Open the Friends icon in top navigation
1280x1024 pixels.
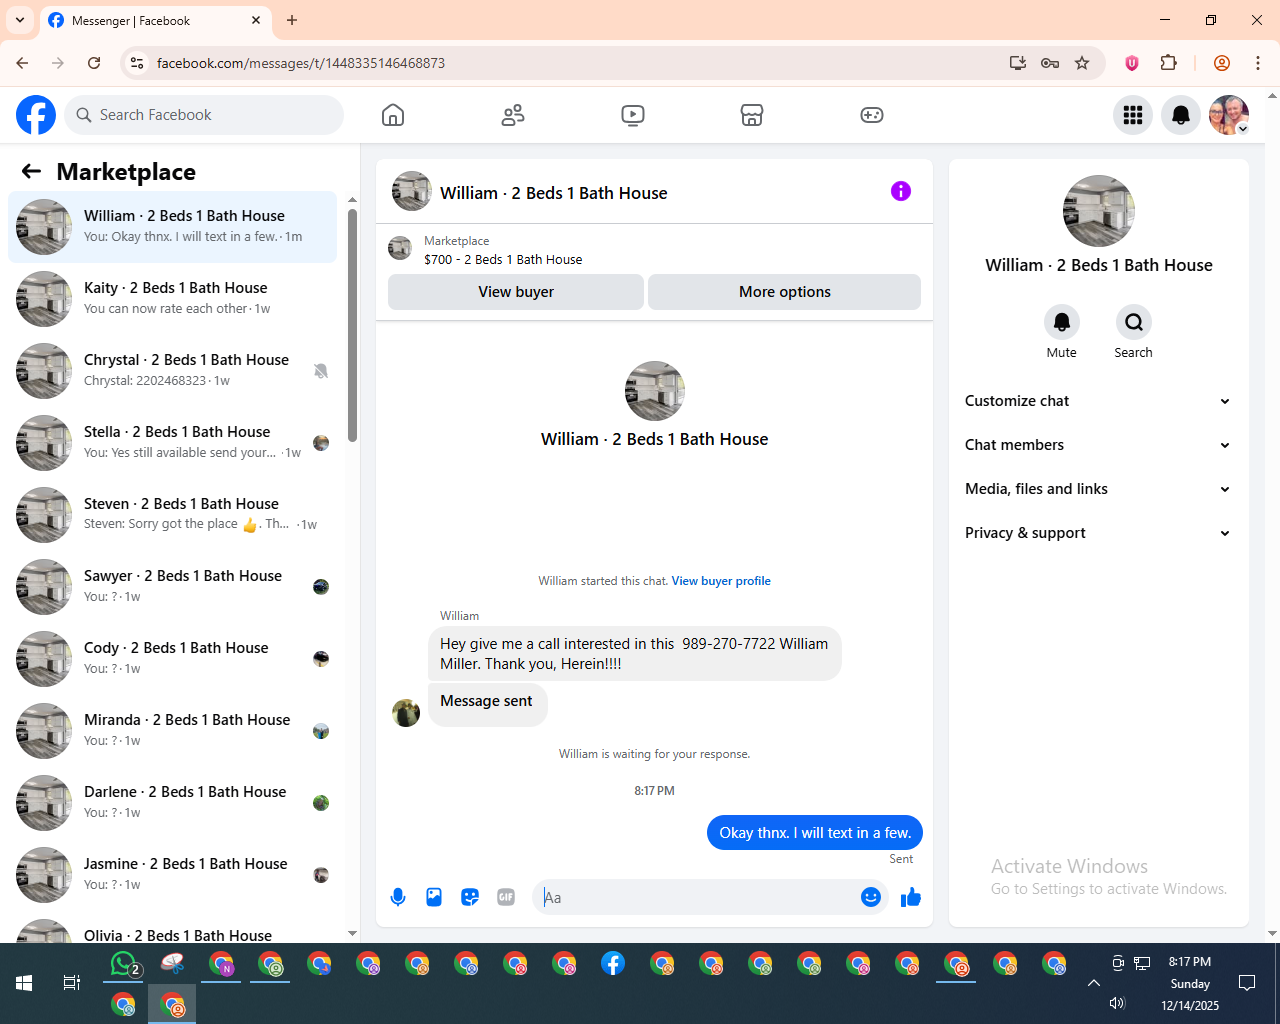513,115
